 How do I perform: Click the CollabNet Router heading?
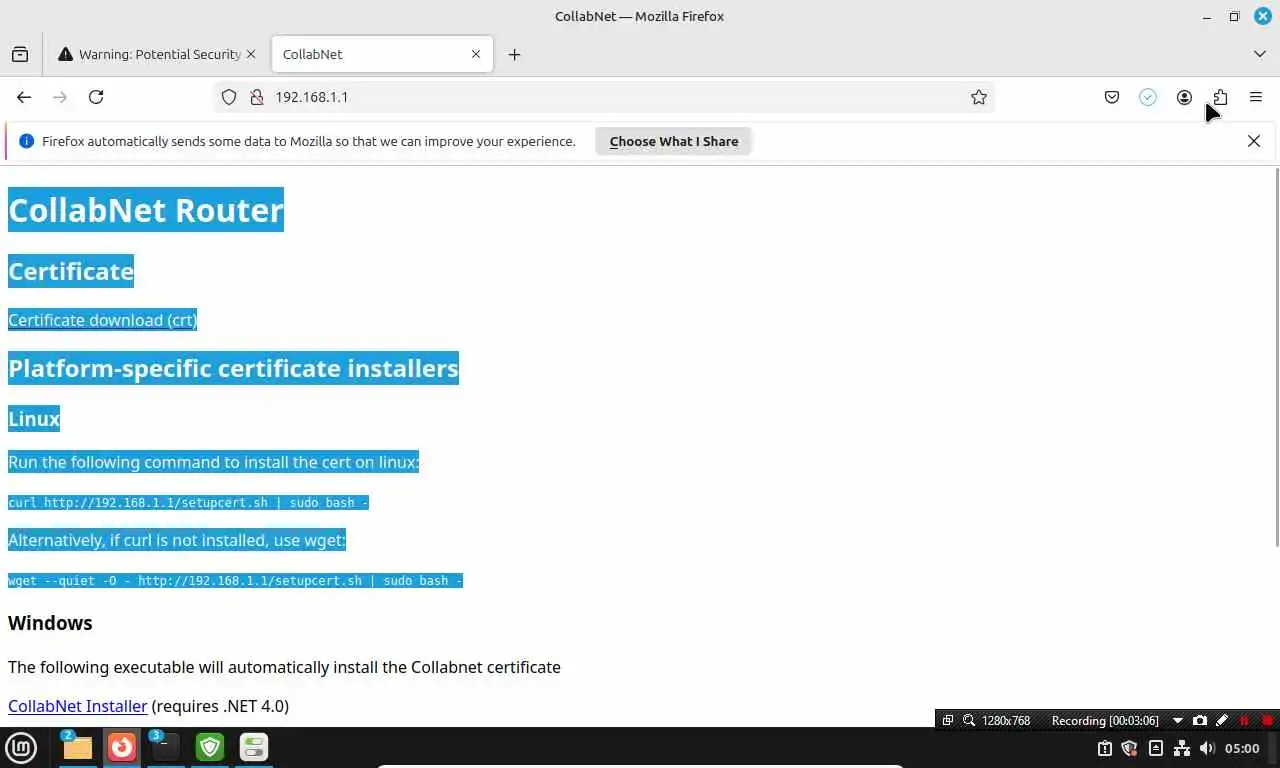click(146, 210)
